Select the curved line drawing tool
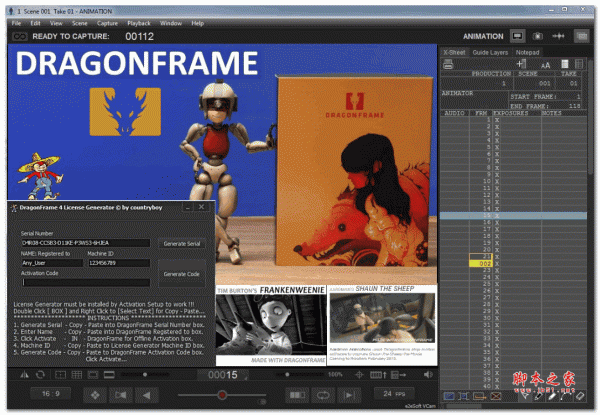600x415 pixels. coord(565,396)
